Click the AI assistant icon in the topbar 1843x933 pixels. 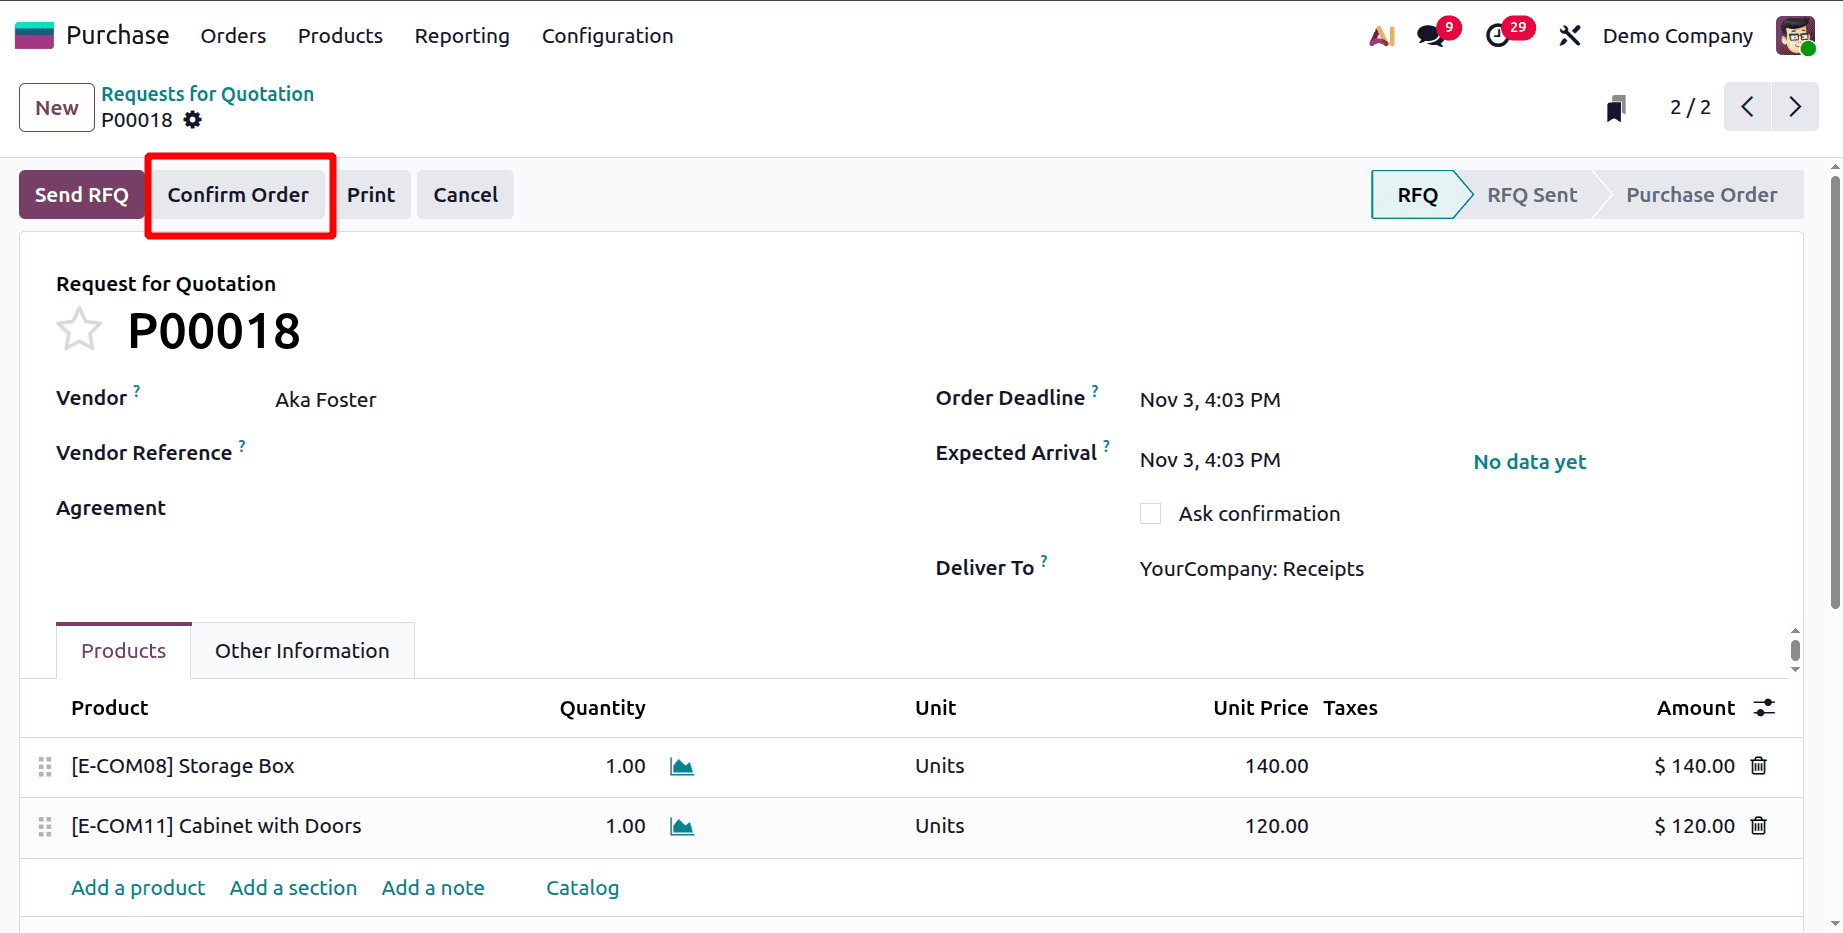click(1381, 35)
